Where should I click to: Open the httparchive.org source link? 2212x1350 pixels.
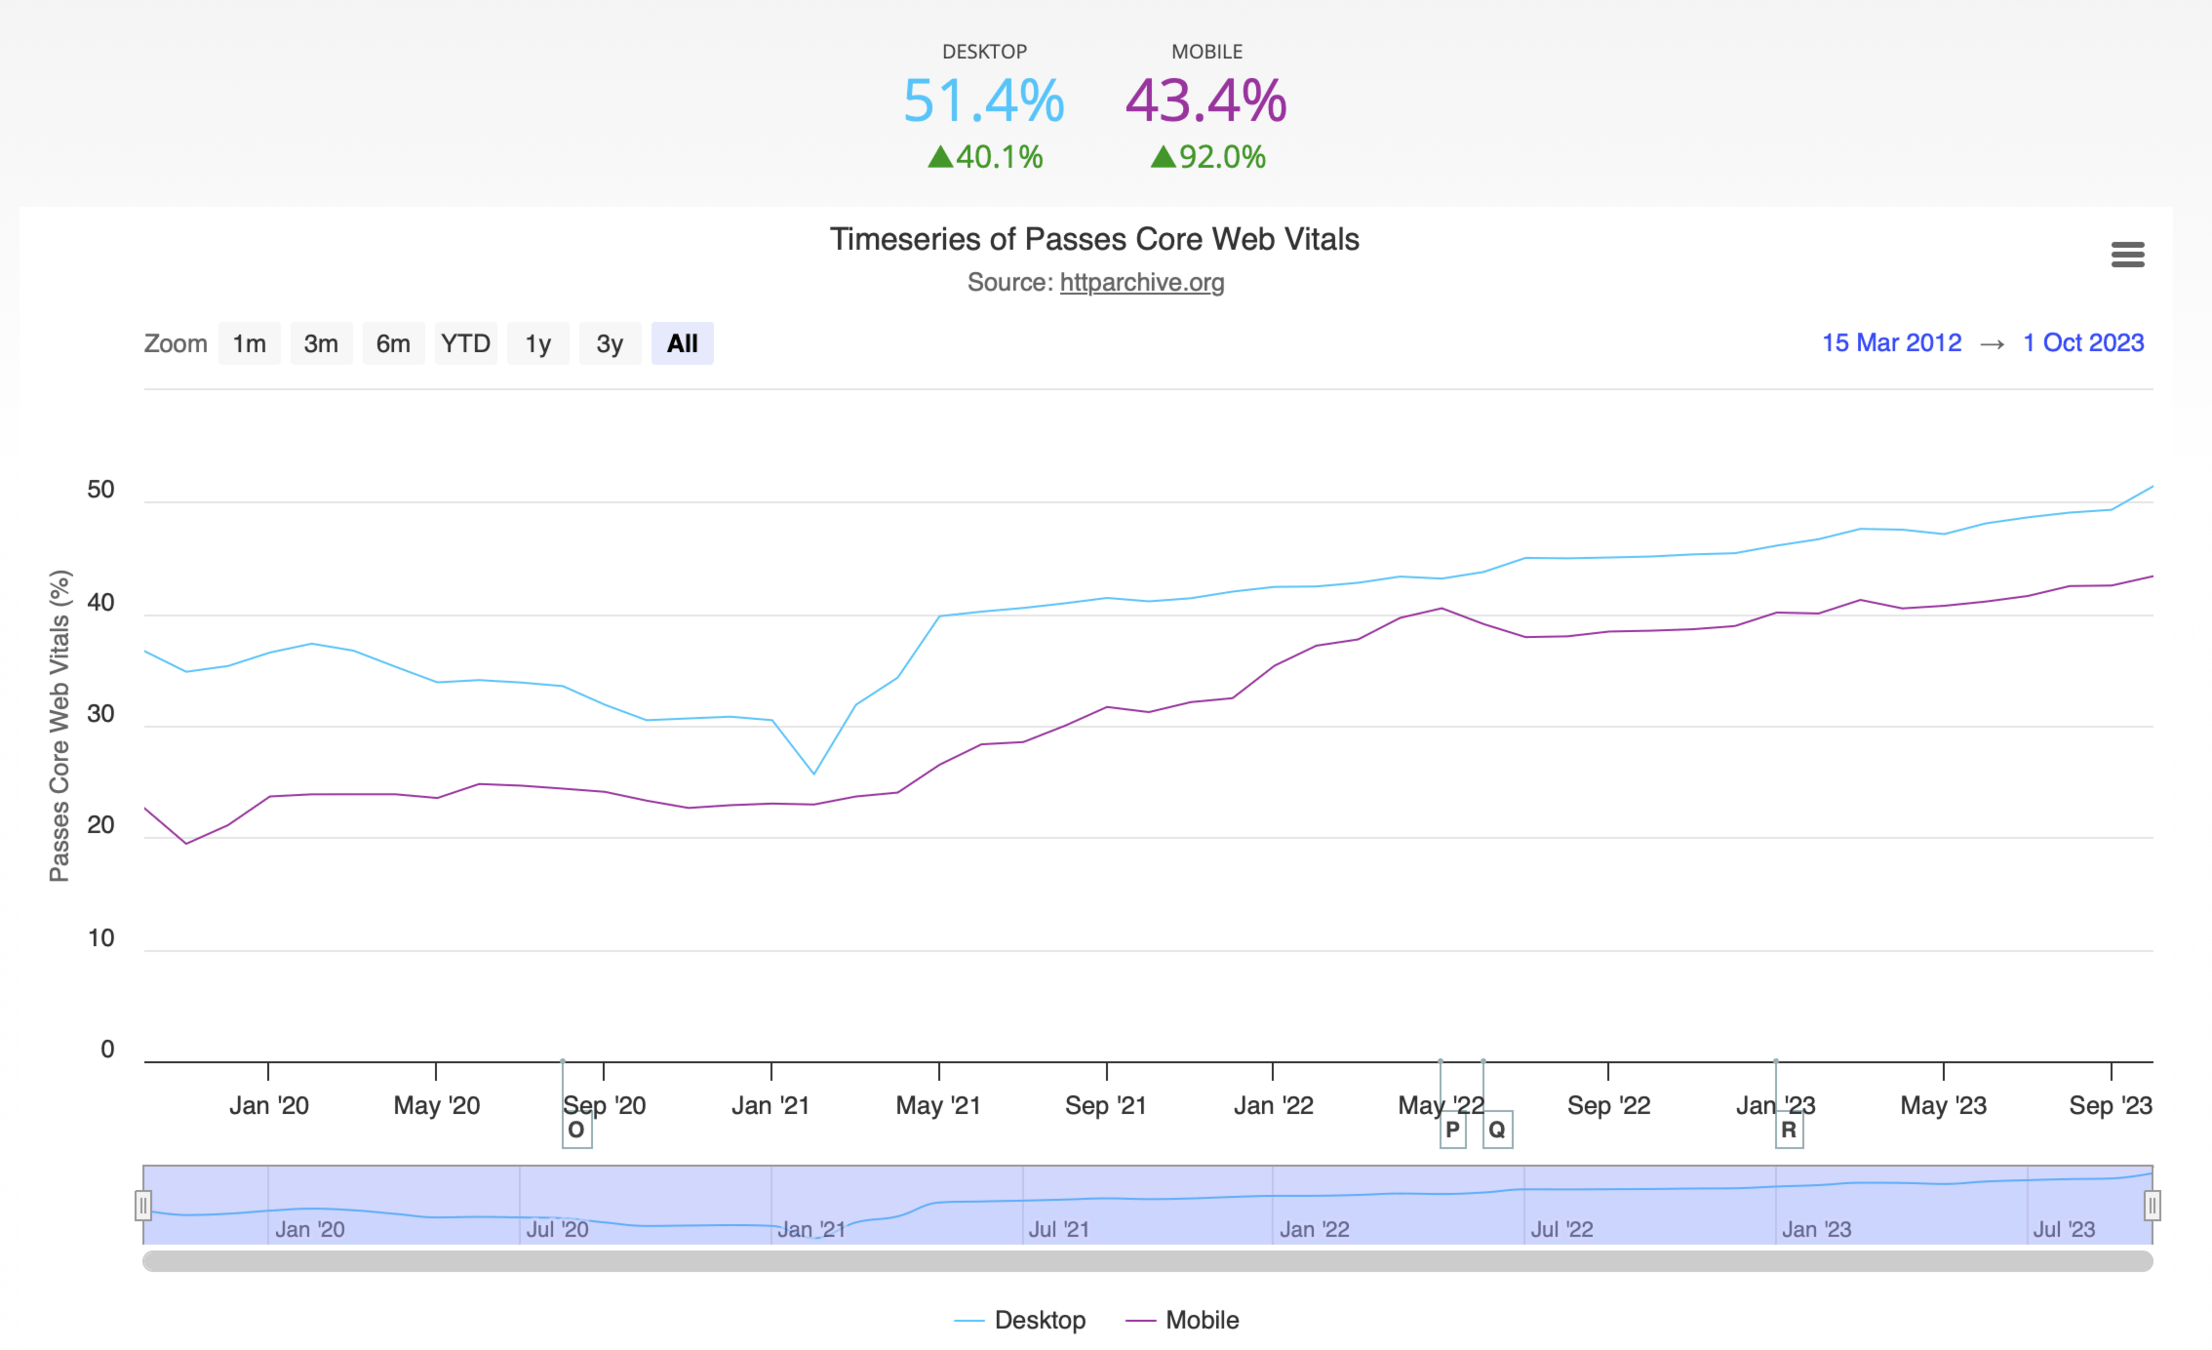coord(1141,283)
